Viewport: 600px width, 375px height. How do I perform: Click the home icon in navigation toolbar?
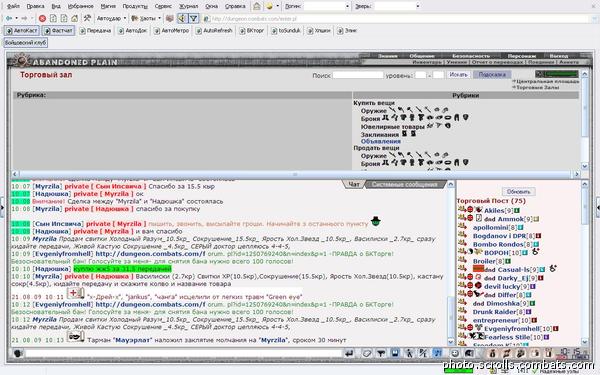(75, 18)
